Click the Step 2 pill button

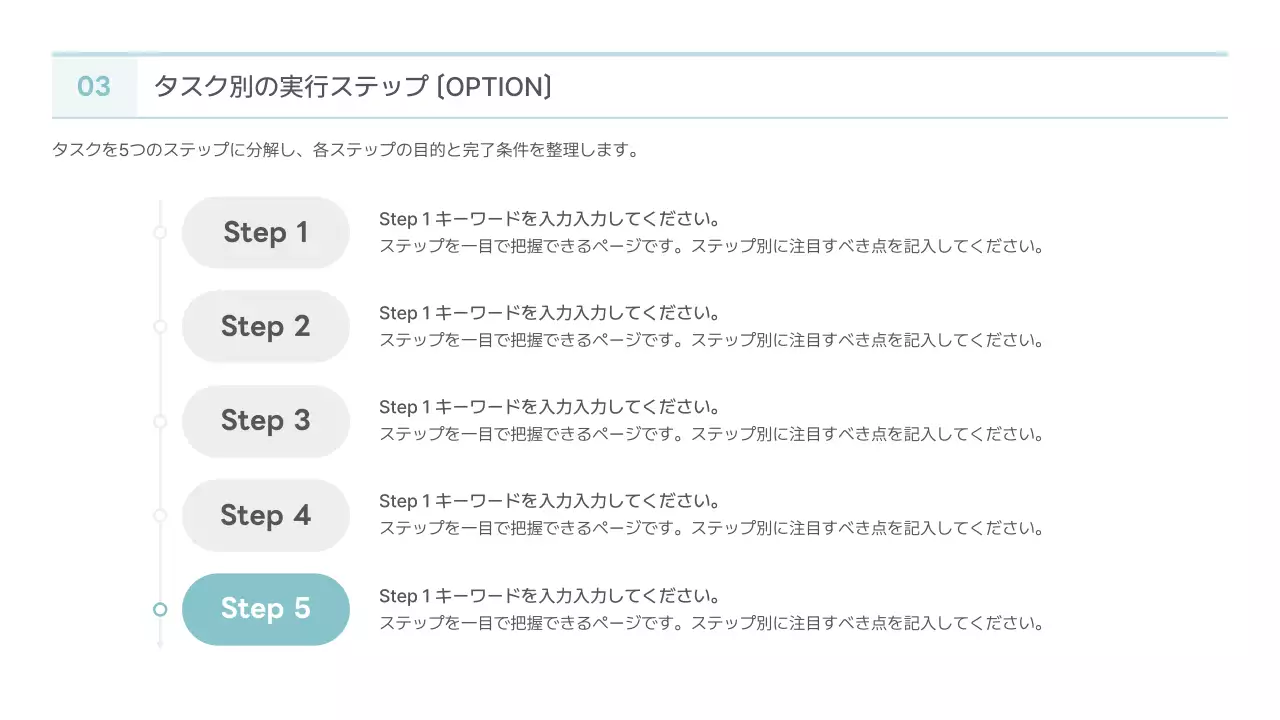click(x=265, y=327)
